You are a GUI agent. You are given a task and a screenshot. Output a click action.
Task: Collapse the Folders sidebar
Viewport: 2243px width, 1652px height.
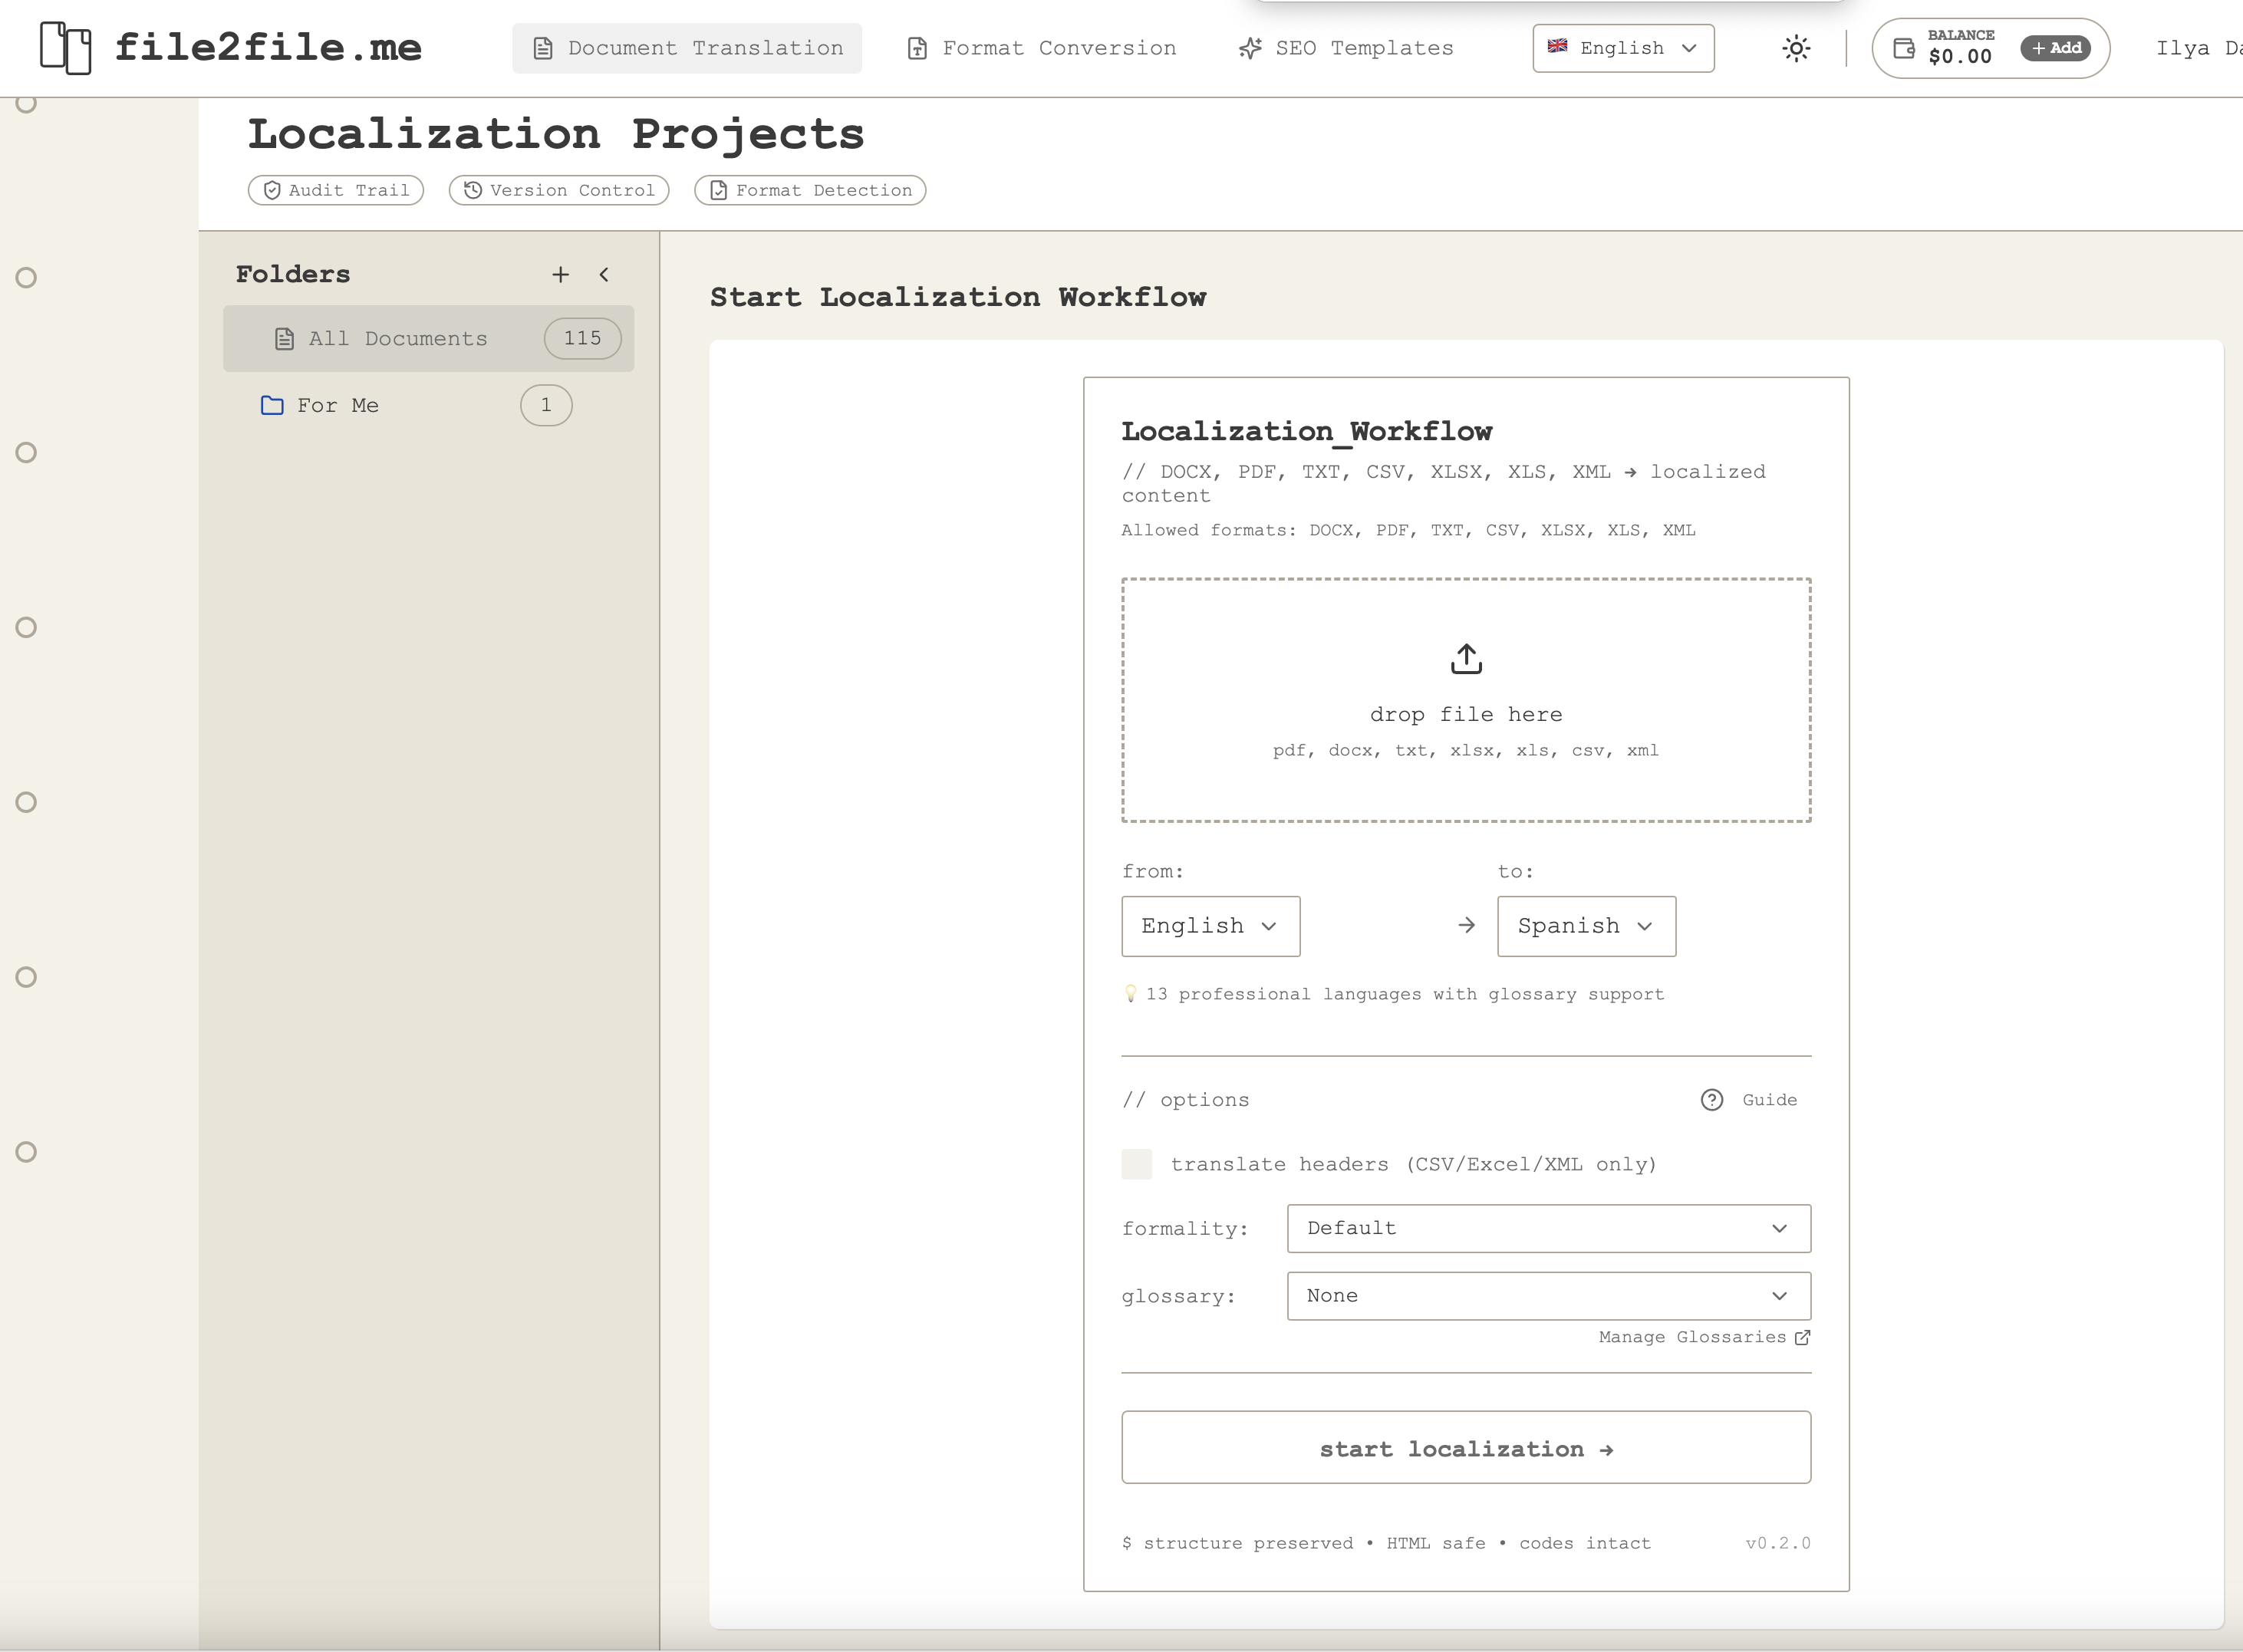click(x=604, y=274)
